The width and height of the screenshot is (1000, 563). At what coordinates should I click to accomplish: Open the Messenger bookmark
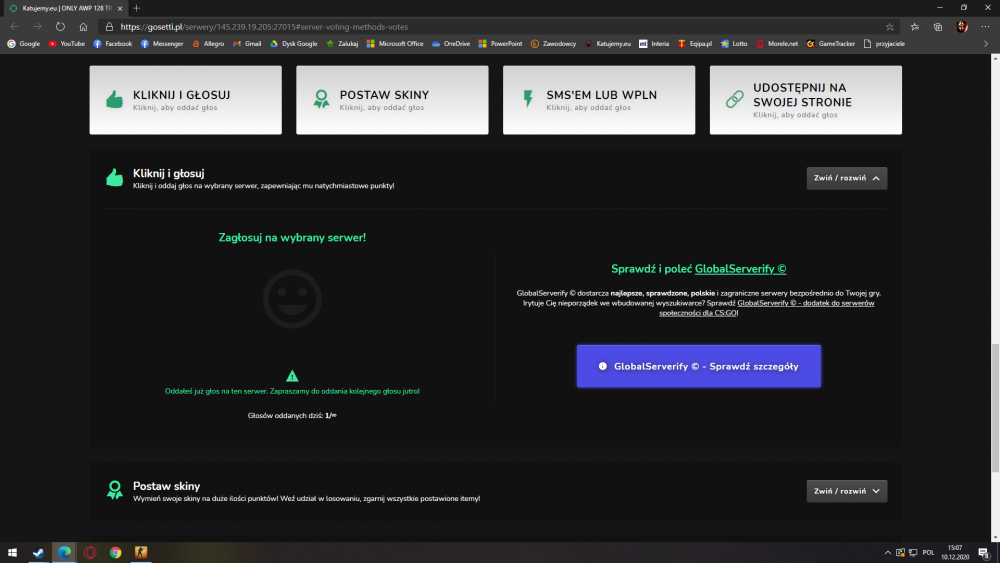pos(162,44)
